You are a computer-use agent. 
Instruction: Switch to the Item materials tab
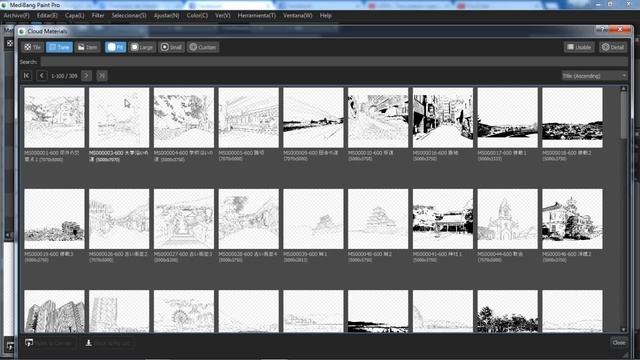[x=88, y=47]
